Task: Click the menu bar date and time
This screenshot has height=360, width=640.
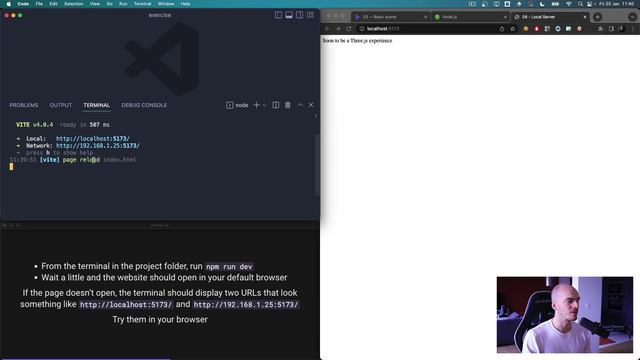Action: coord(616,4)
